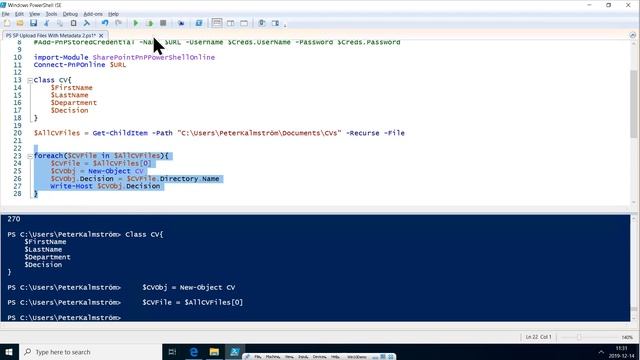Screen dimensions: 640x360
Task: Open the View menu
Action: tap(34, 14)
